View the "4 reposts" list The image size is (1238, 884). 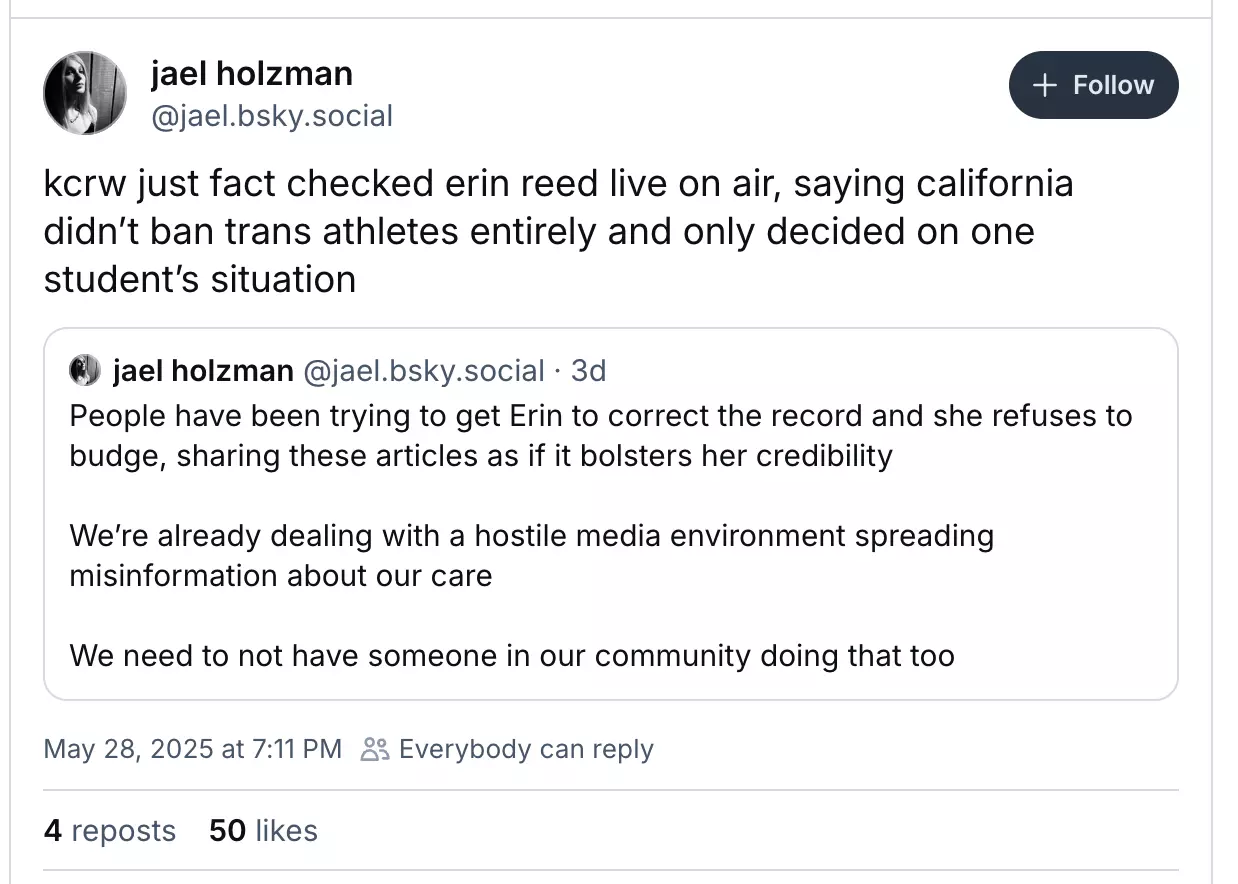(110, 830)
